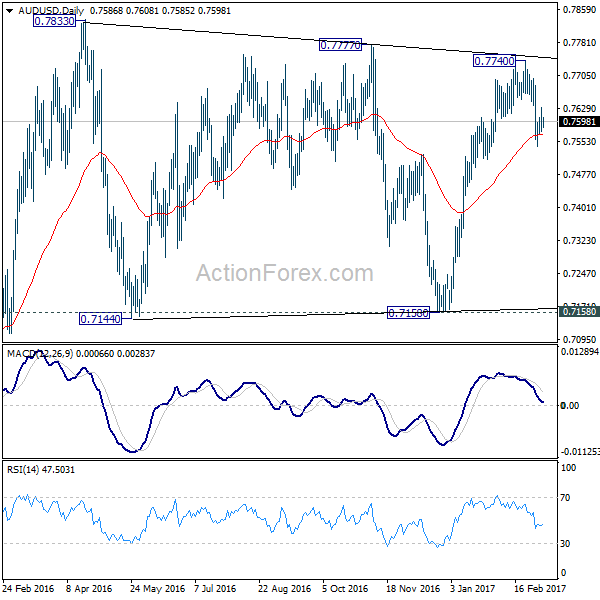Click the 0.78590 price axis value

[579, 10]
